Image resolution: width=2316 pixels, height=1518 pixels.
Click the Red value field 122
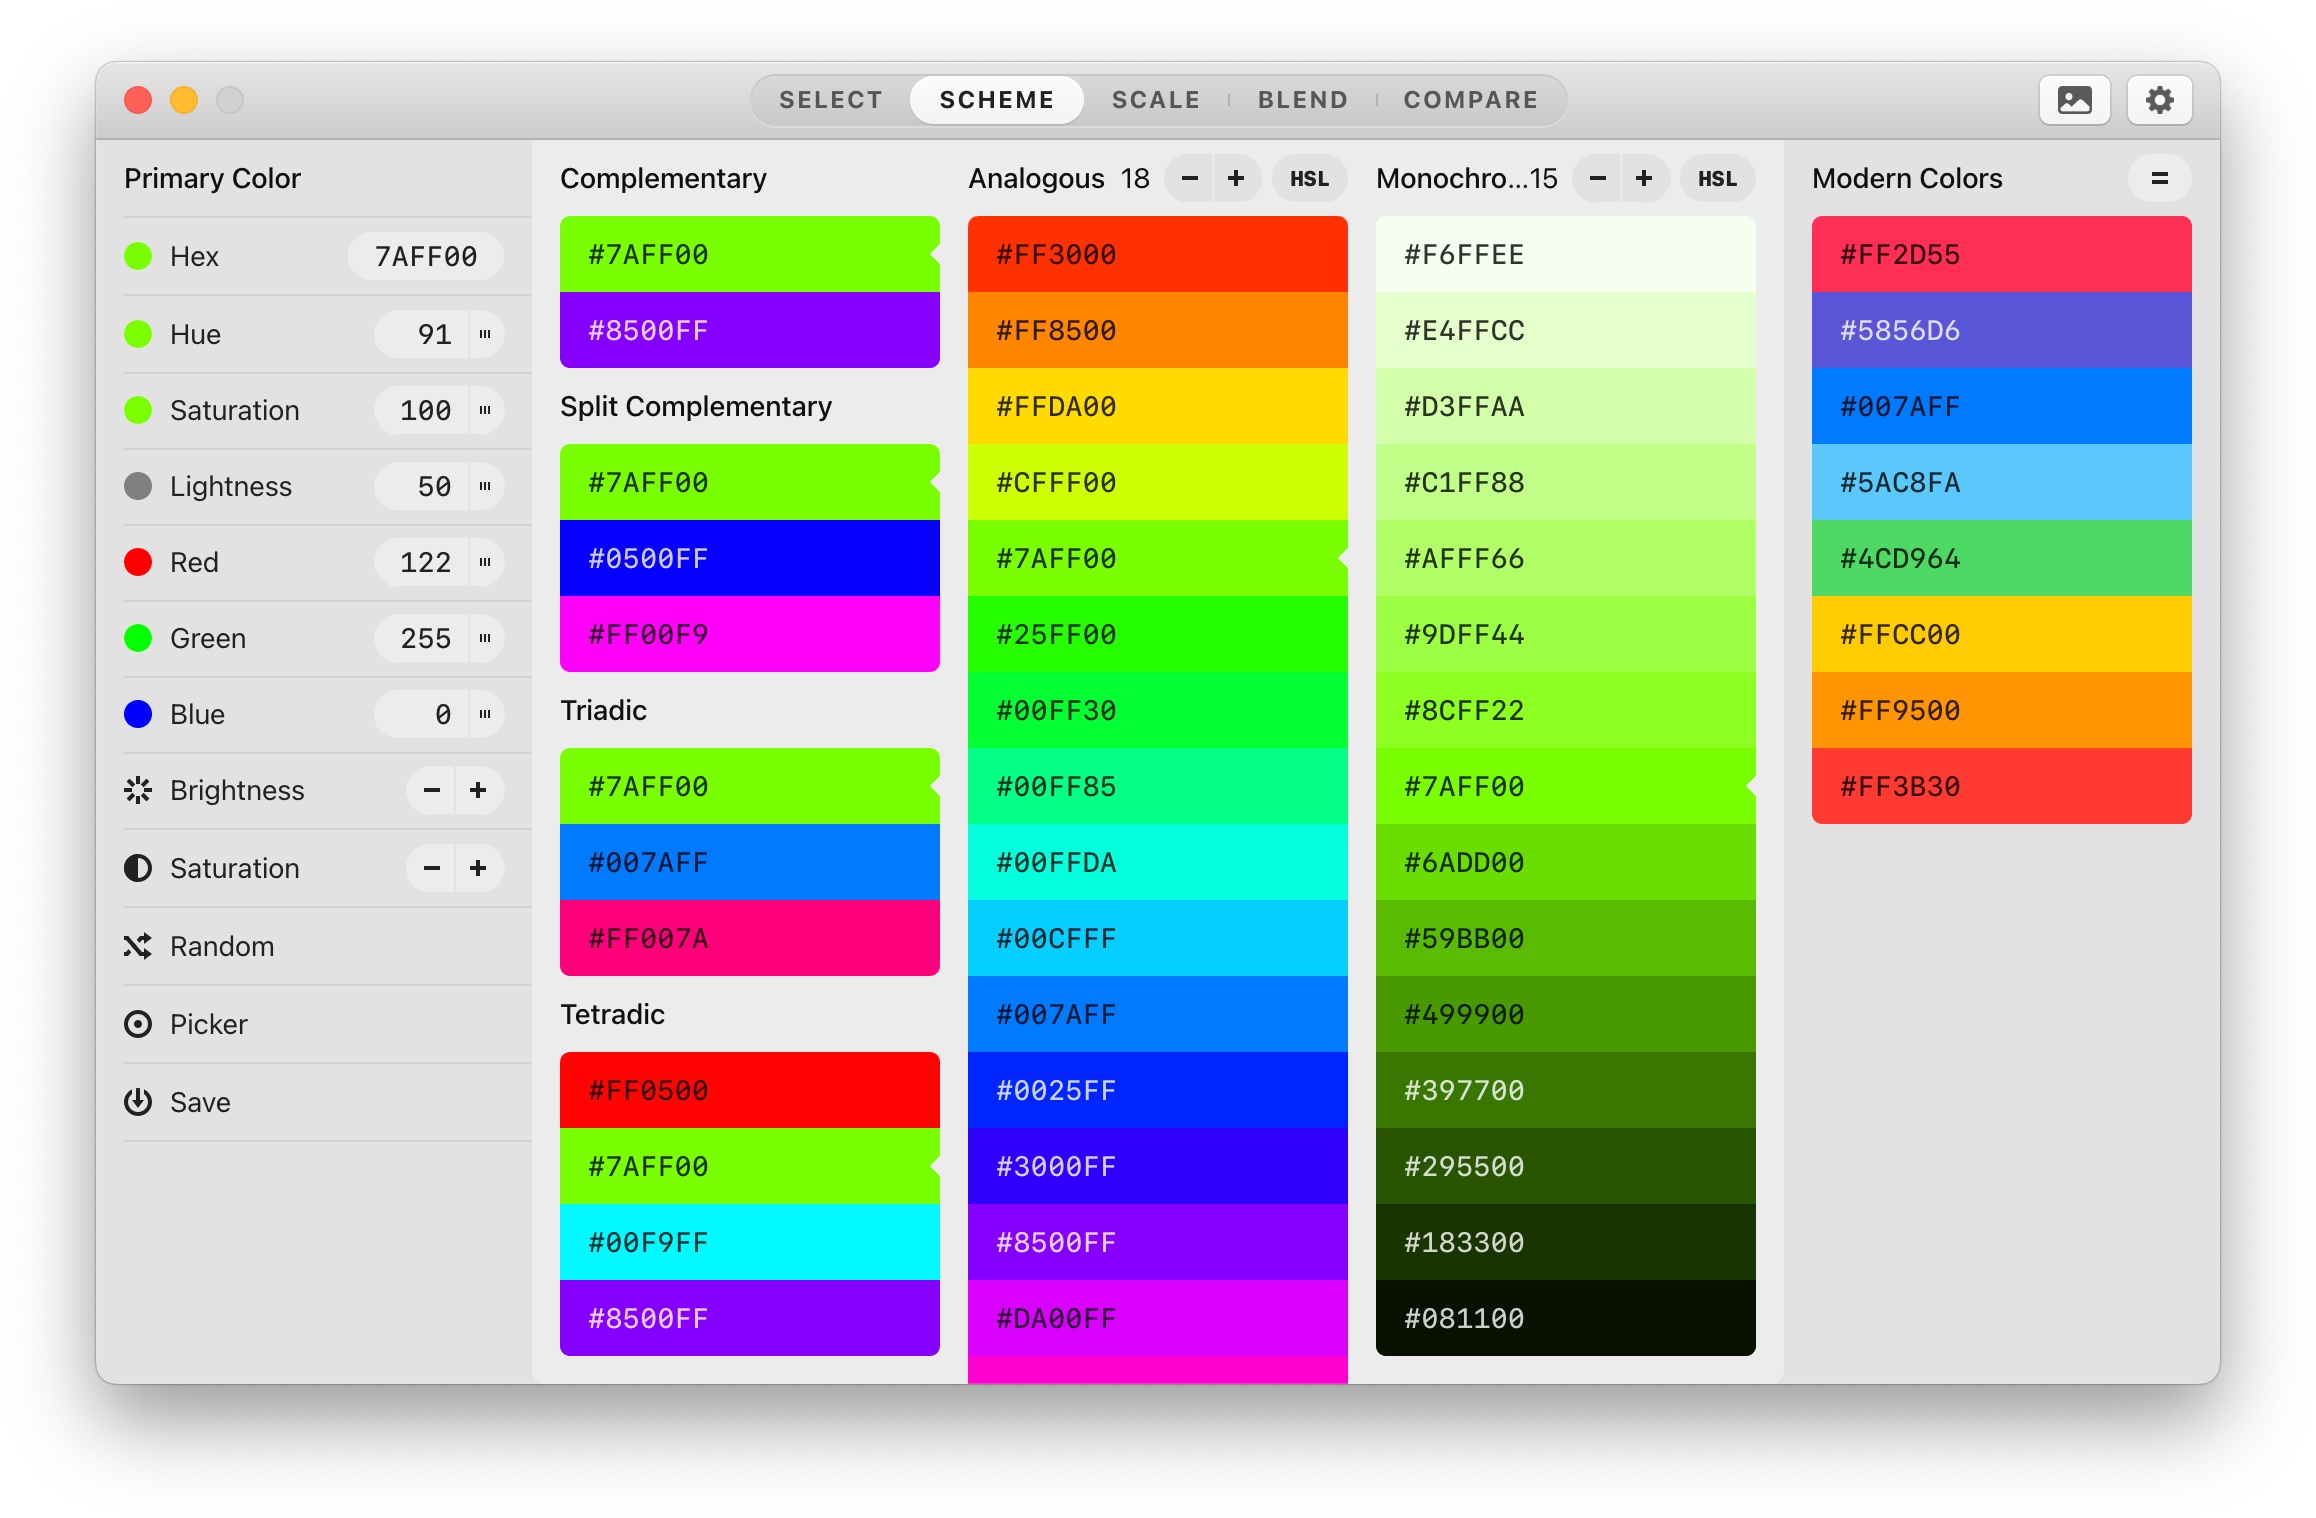421,562
